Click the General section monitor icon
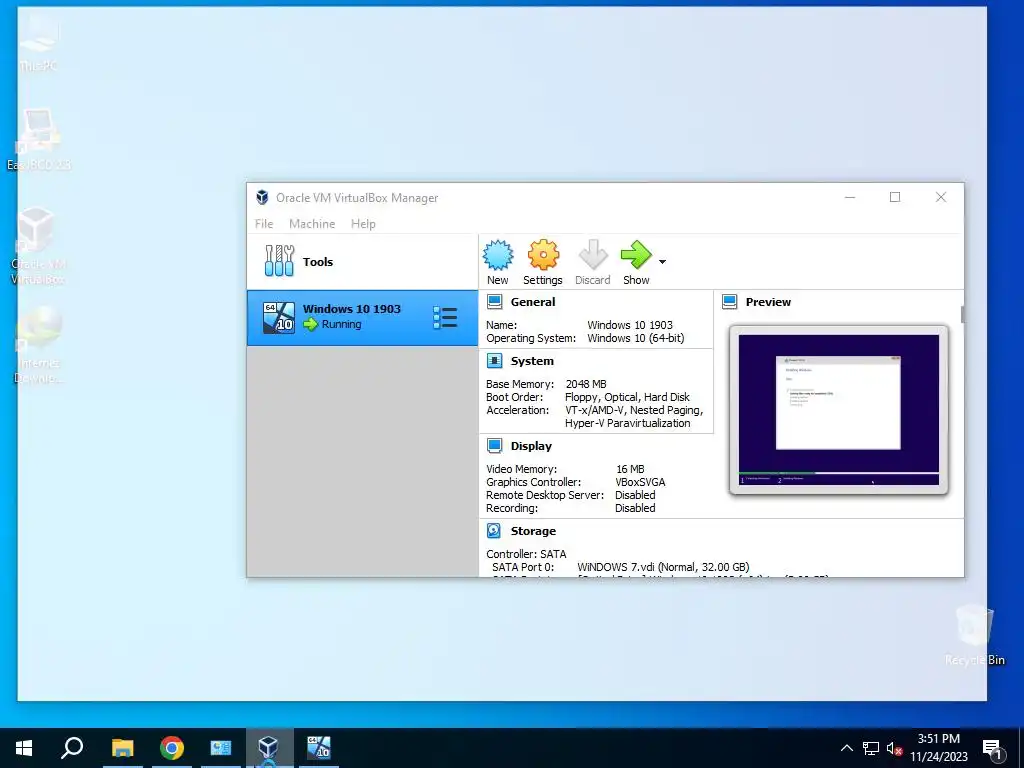The width and height of the screenshot is (1024, 768). (x=494, y=302)
